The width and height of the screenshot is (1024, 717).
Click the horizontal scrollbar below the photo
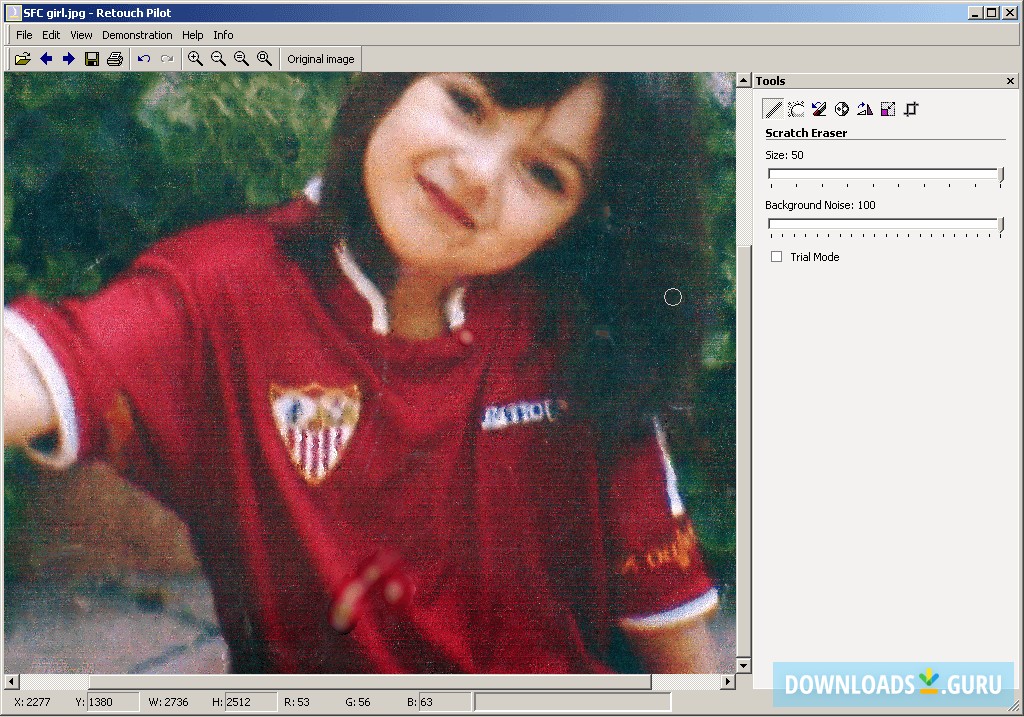370,681
